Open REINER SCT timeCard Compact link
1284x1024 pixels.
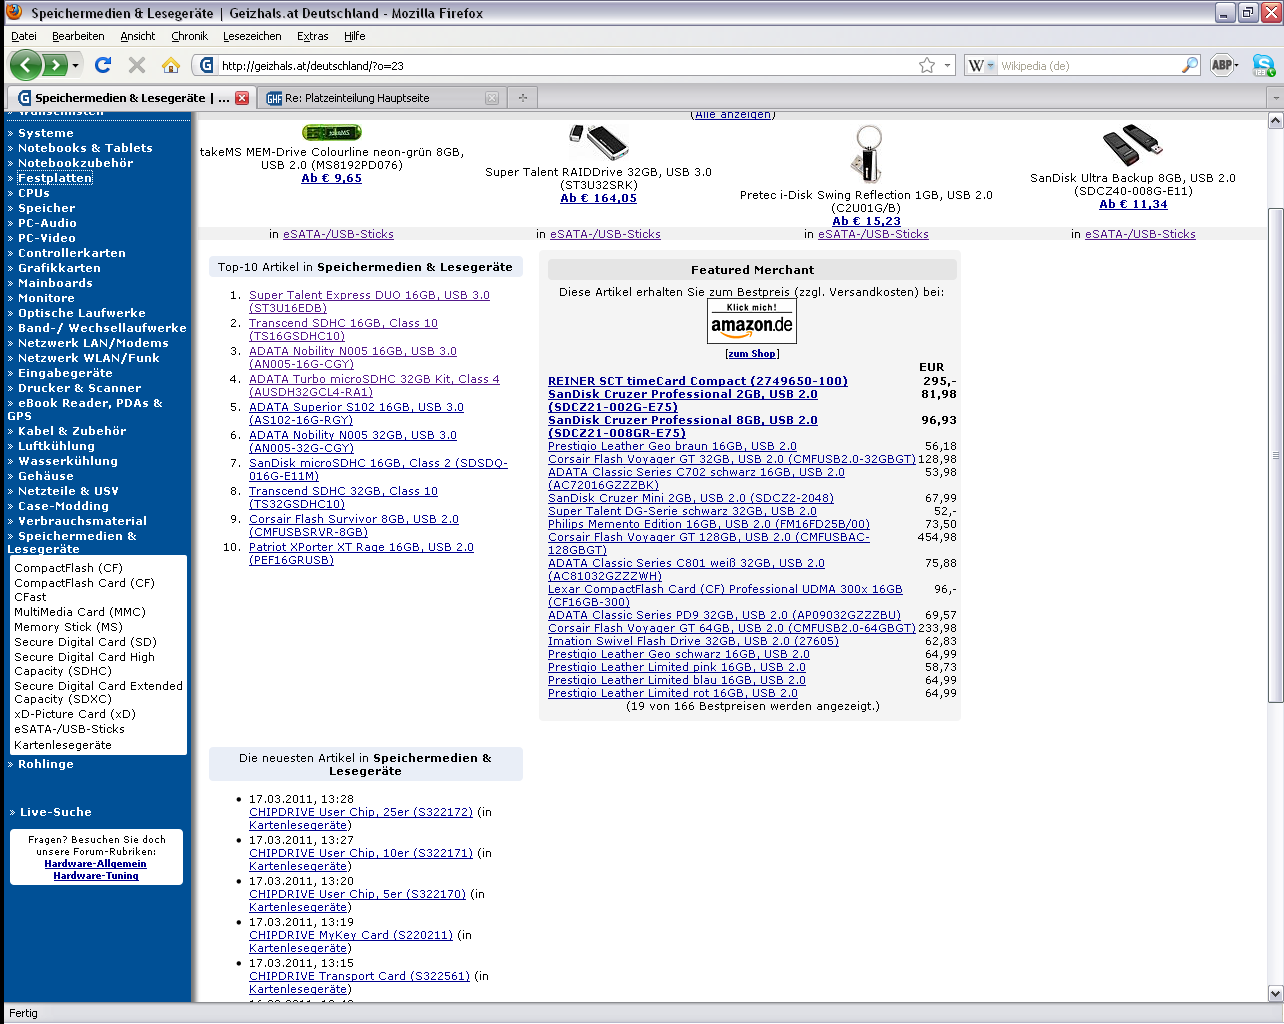(x=697, y=381)
